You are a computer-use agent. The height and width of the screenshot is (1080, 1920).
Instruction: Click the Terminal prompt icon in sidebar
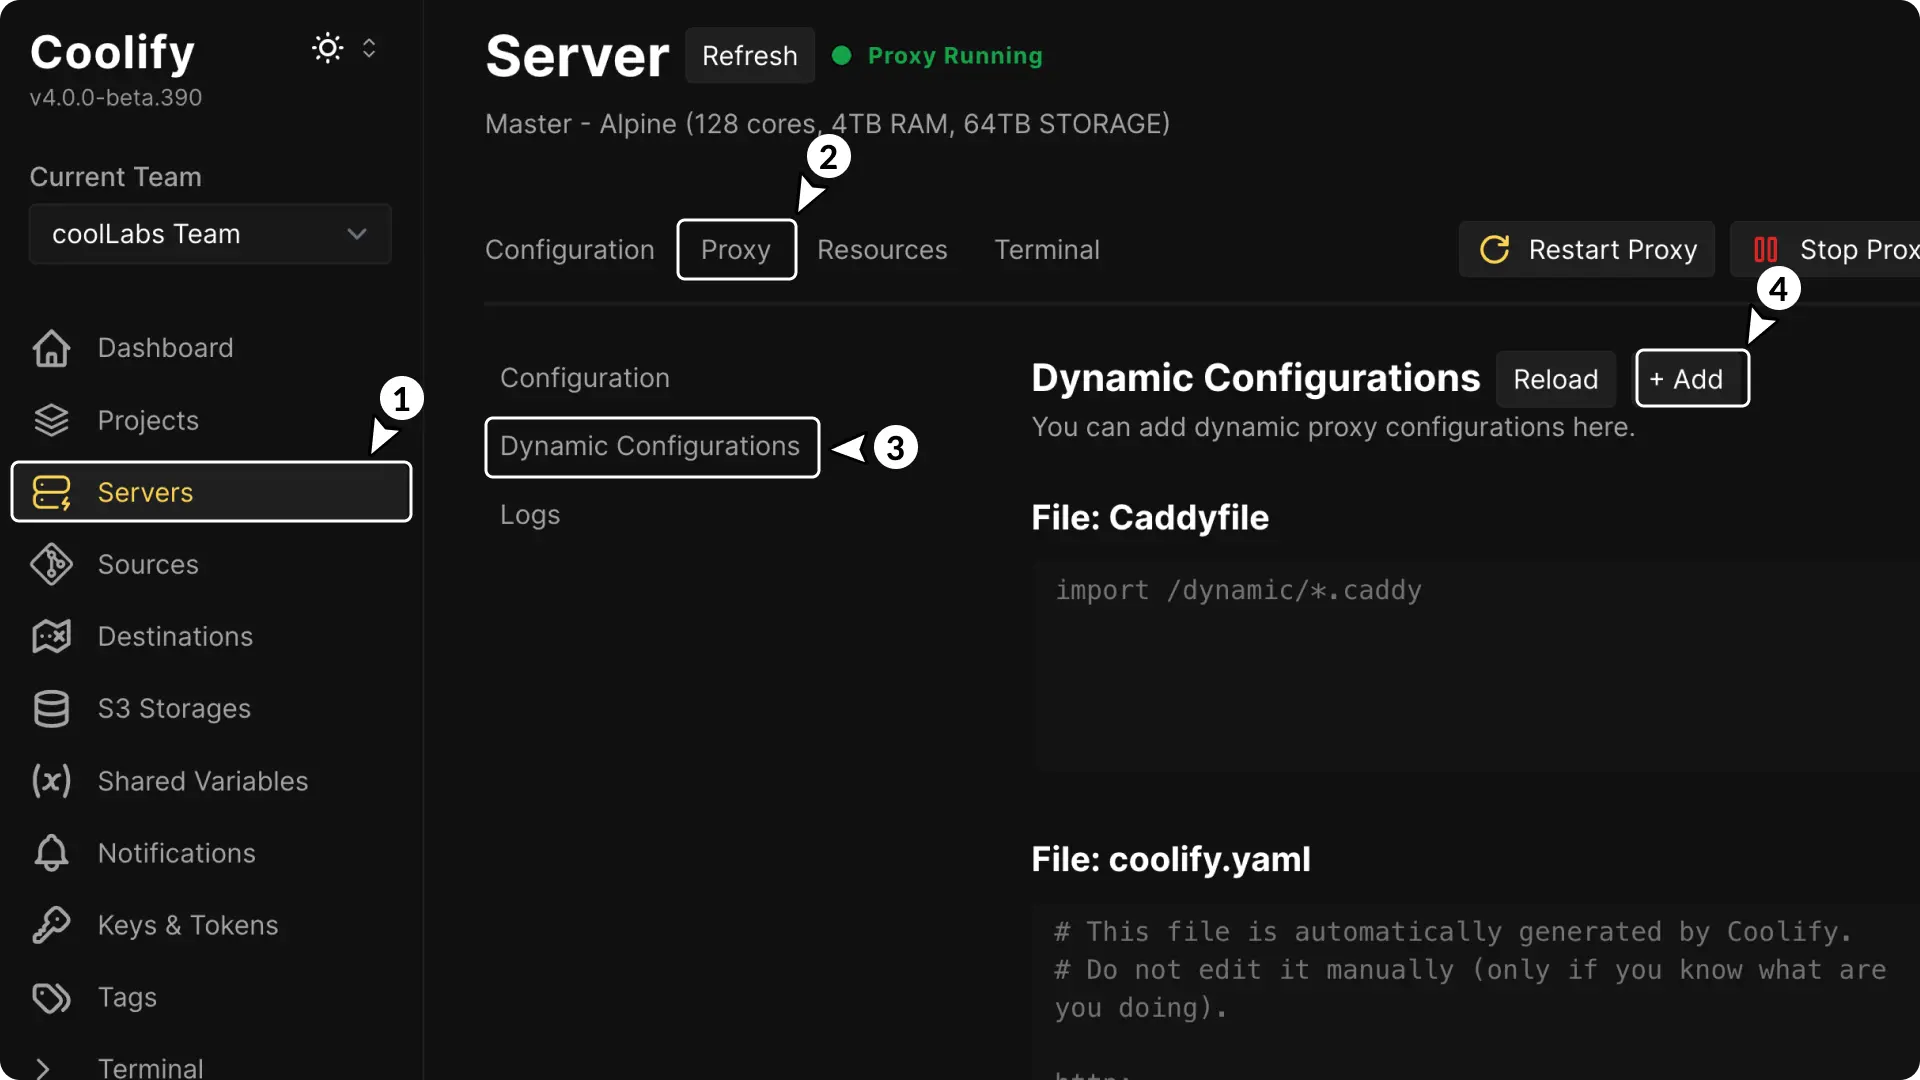pos(43,1068)
